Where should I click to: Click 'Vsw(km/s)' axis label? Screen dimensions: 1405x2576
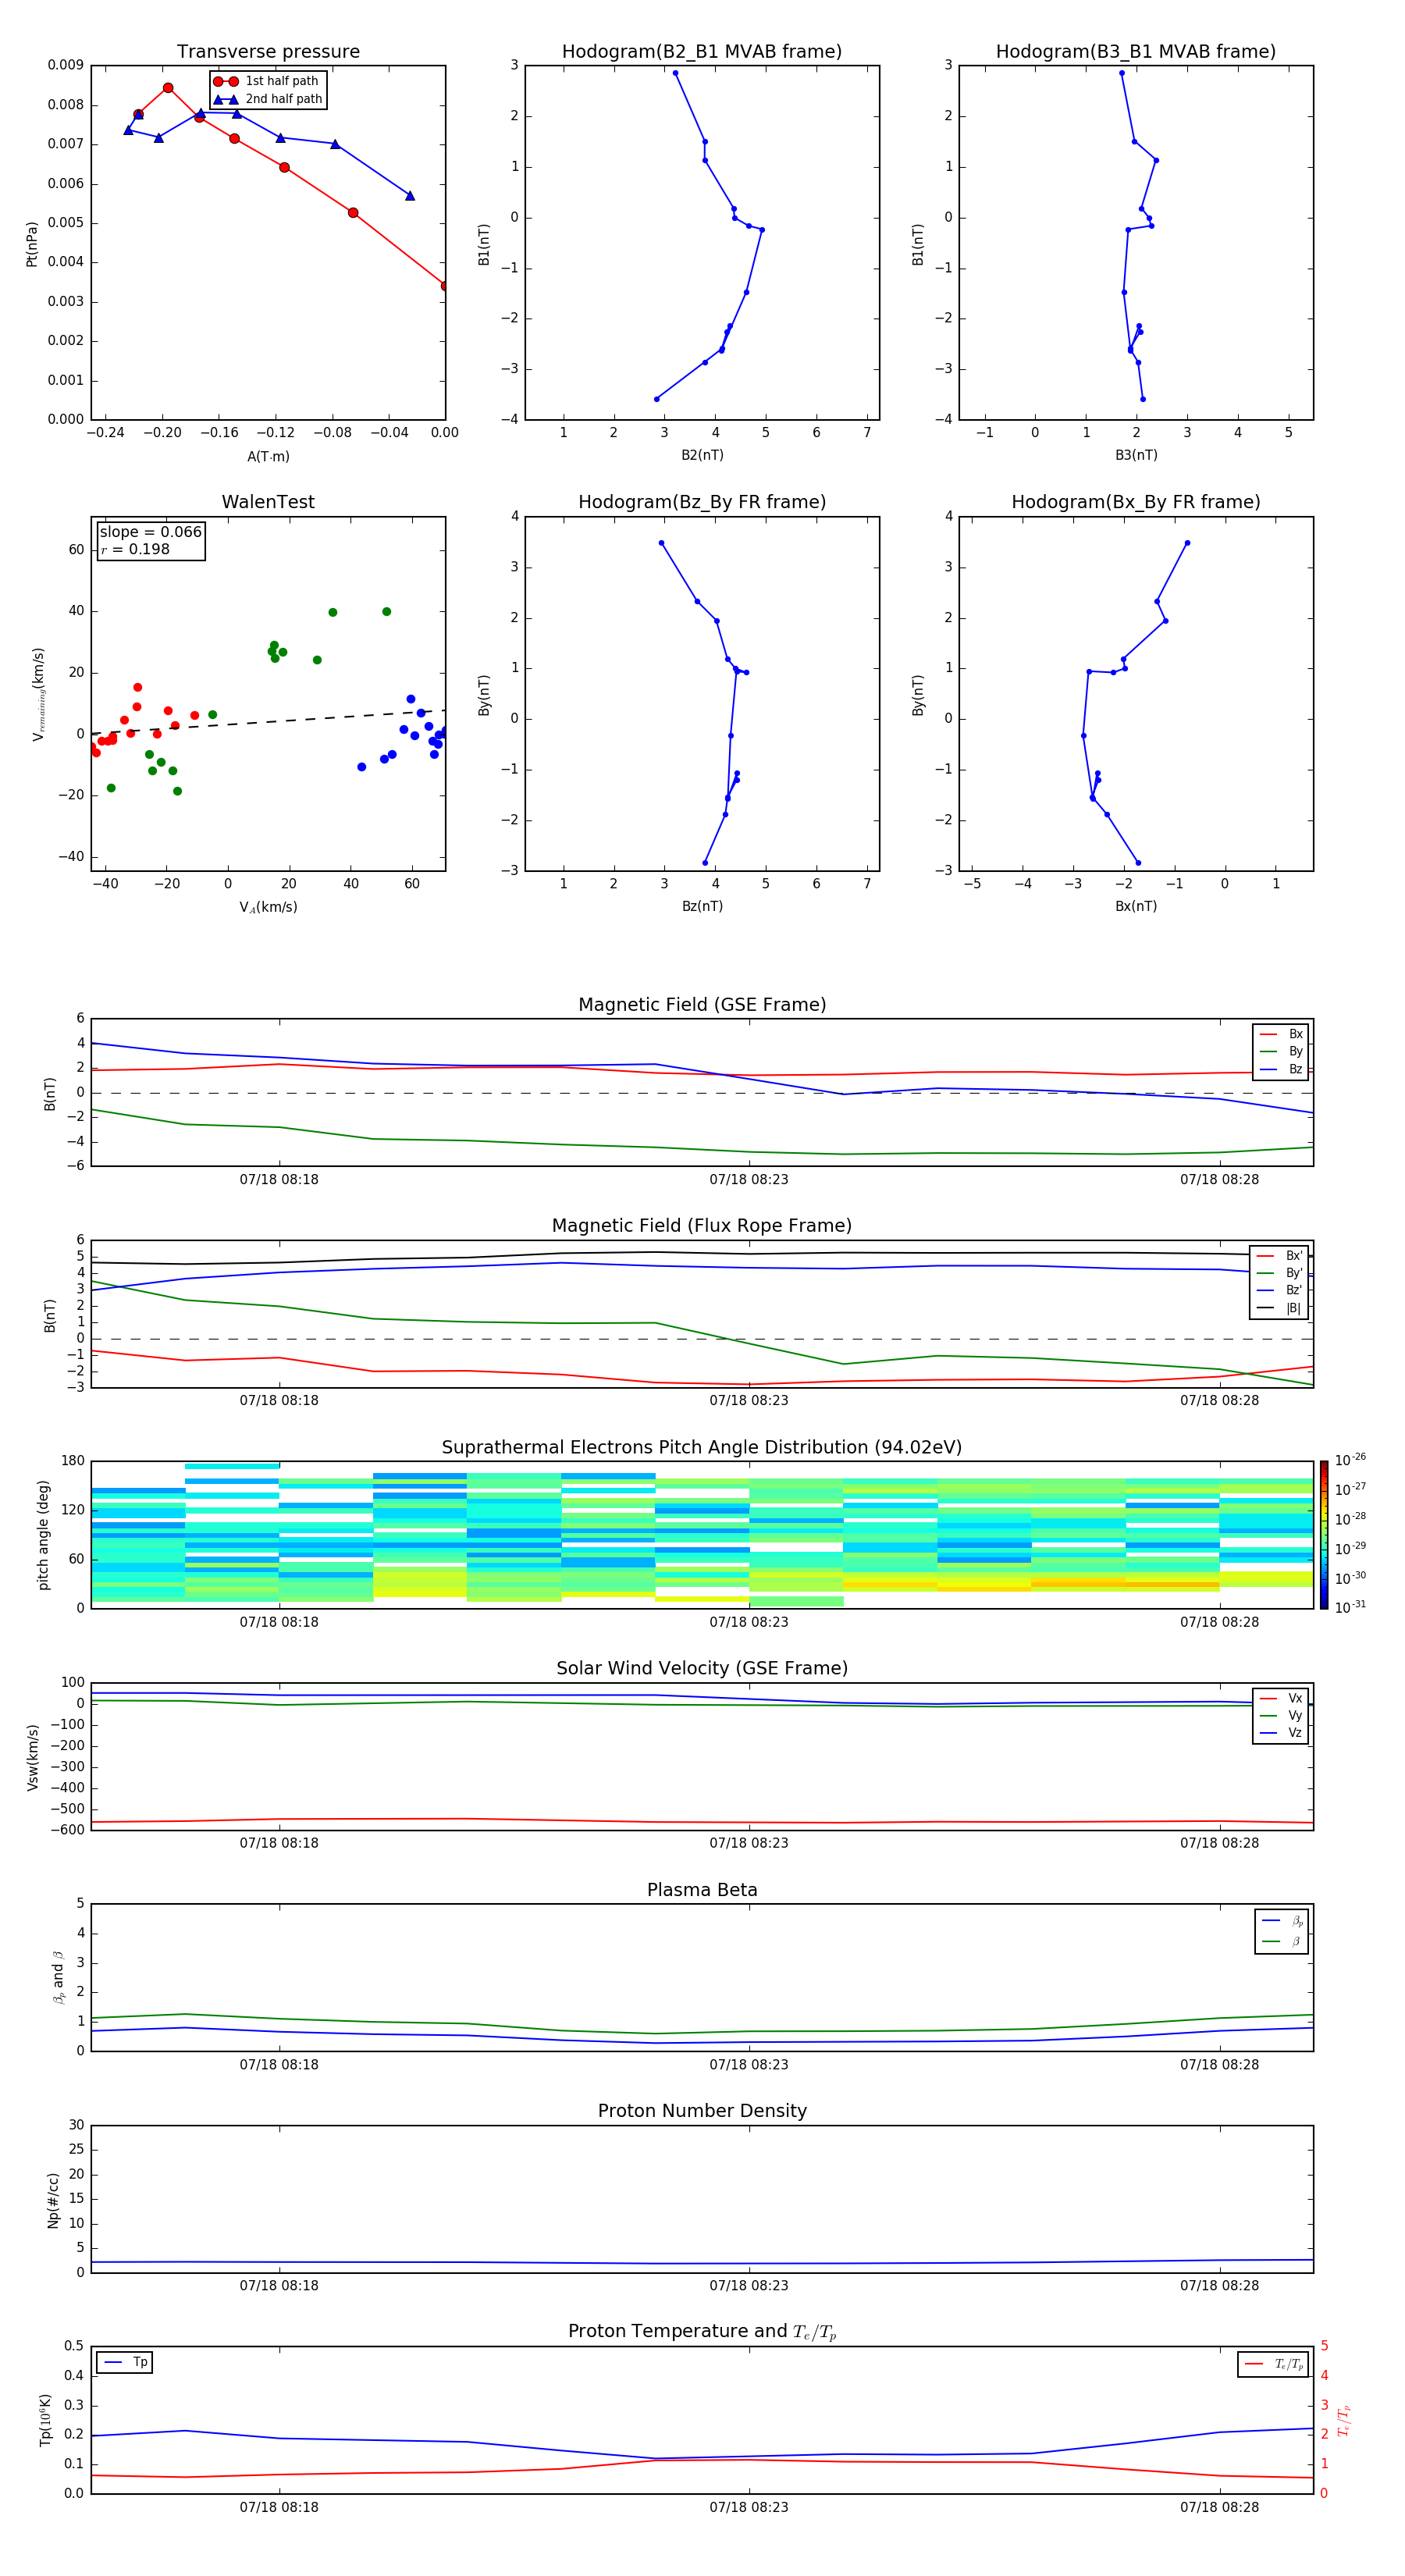point(32,1756)
